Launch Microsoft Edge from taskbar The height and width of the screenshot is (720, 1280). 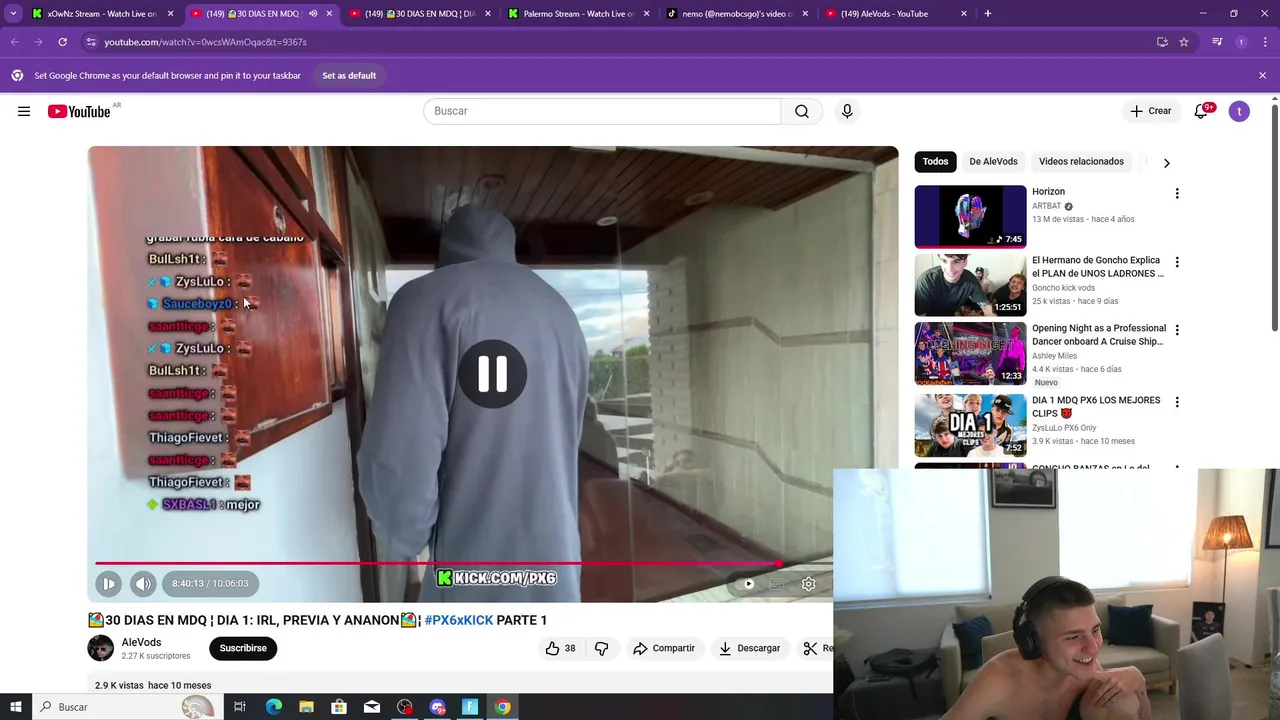(274, 707)
